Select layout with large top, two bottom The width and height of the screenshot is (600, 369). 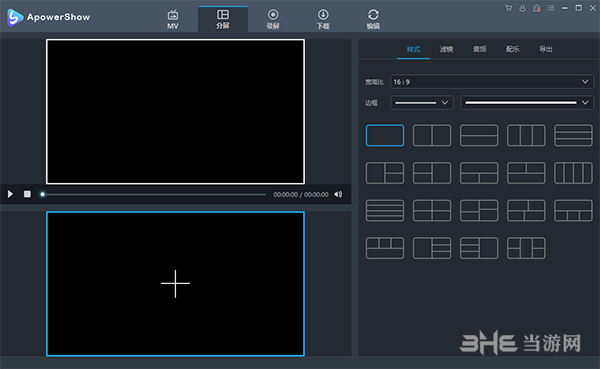[479, 173]
